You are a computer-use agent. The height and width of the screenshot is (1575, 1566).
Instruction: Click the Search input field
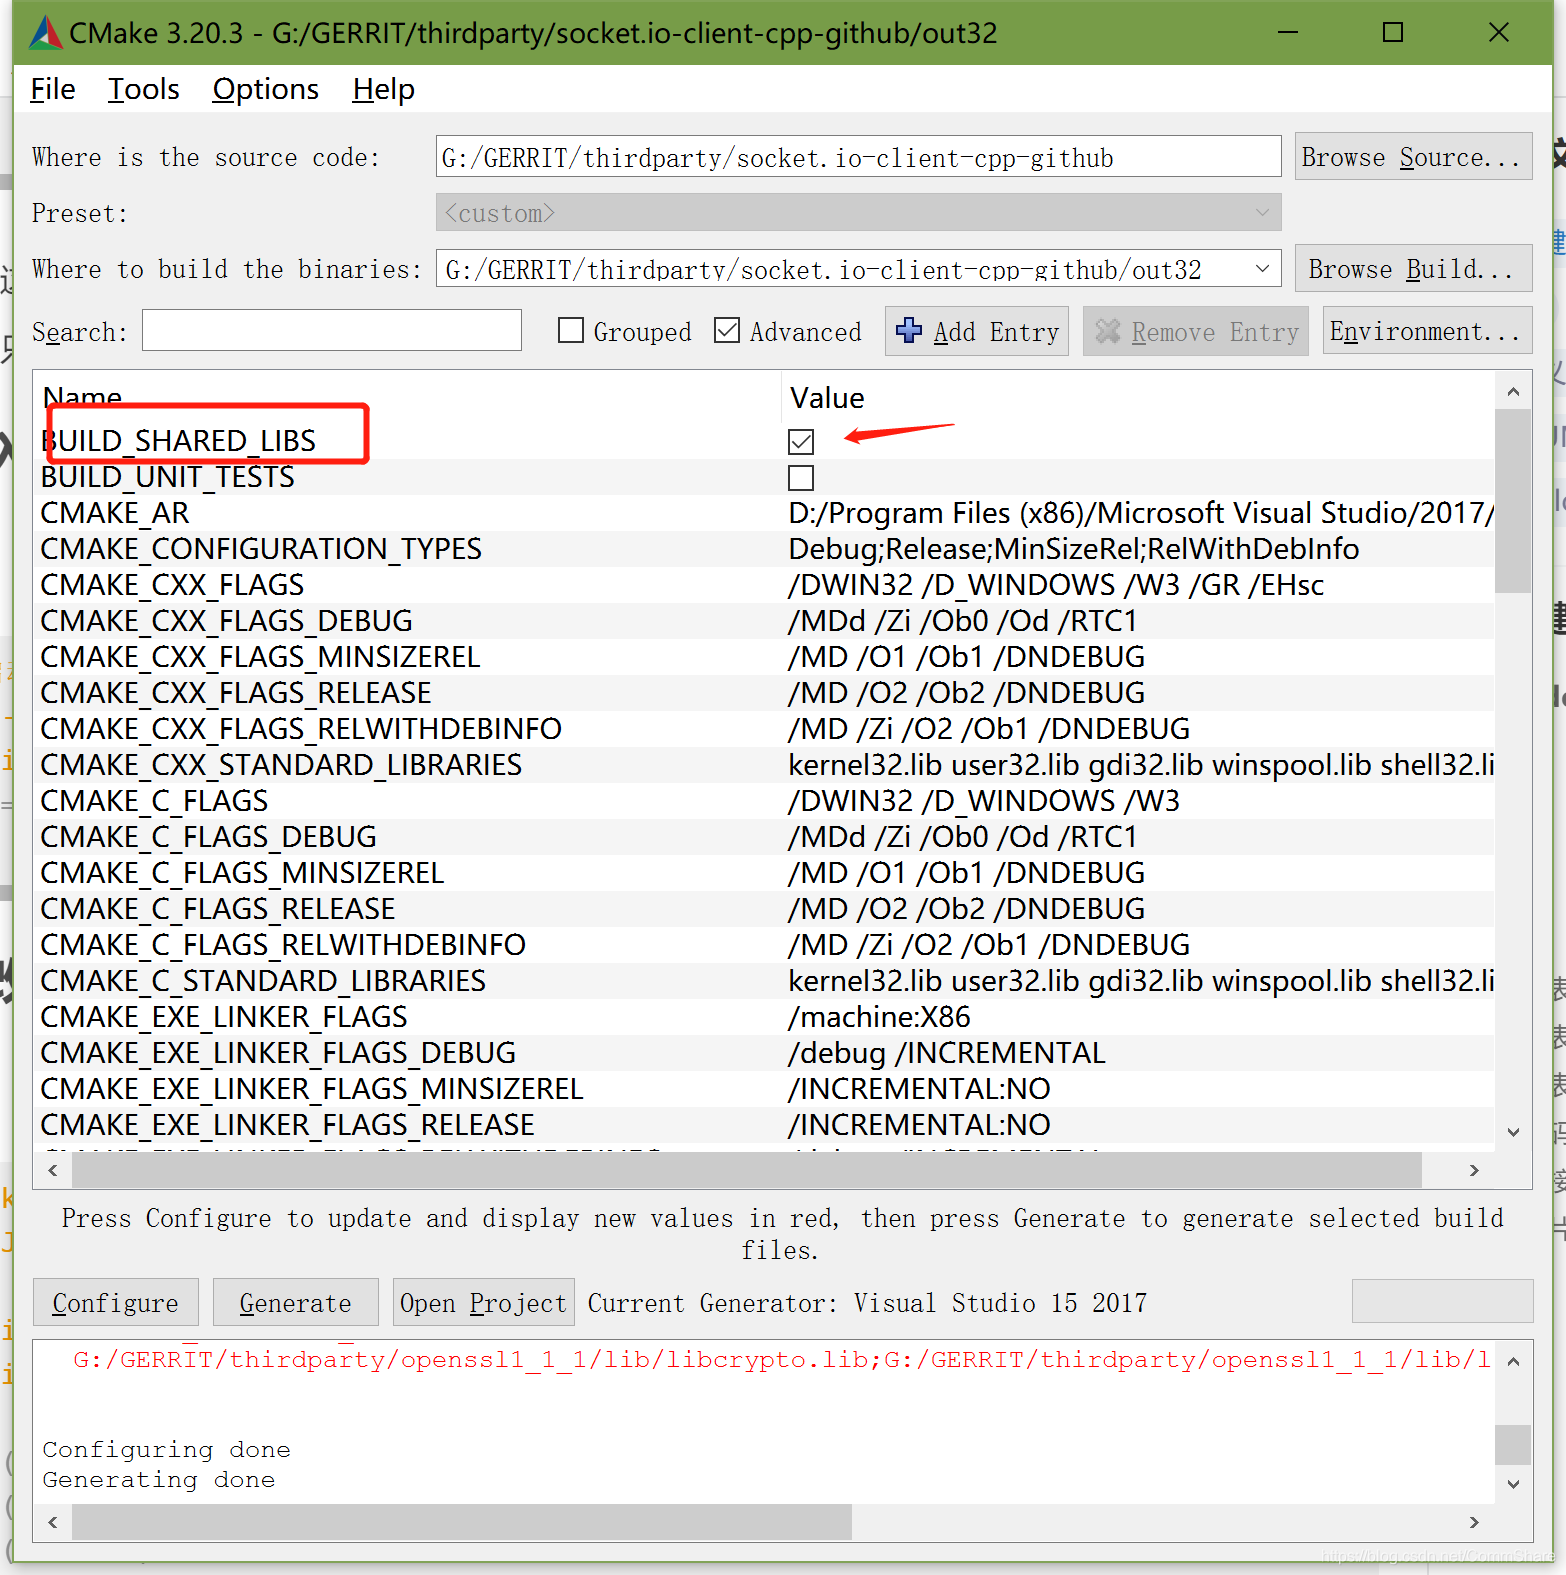click(332, 330)
